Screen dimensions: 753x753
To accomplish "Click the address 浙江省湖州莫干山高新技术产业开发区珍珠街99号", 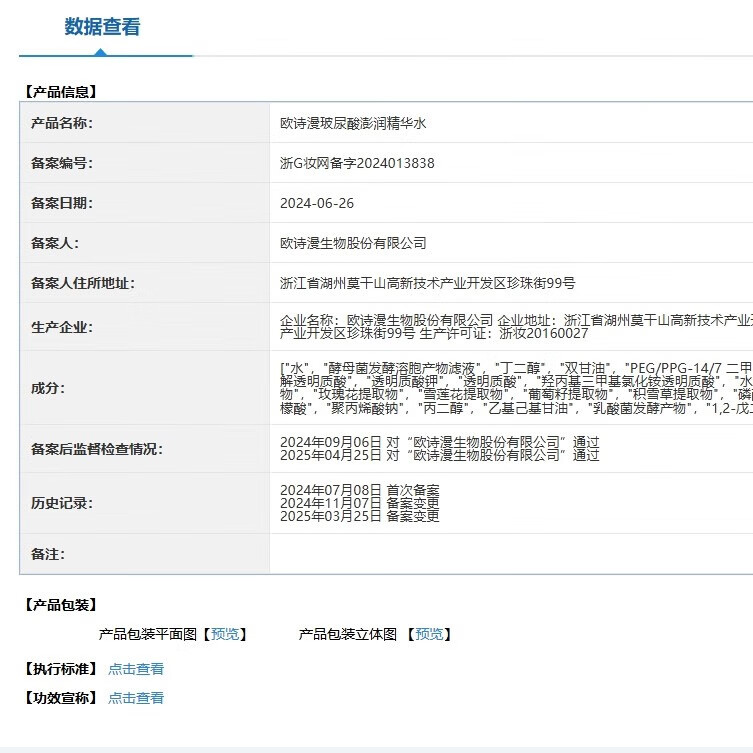I will tap(427, 283).
